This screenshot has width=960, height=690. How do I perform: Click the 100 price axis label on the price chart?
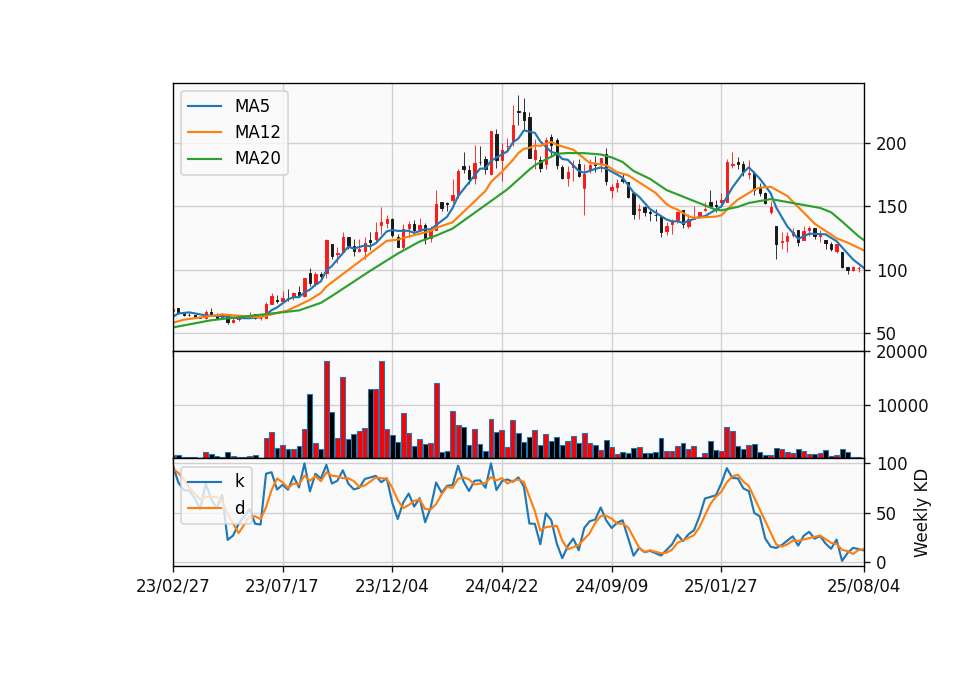pos(891,271)
